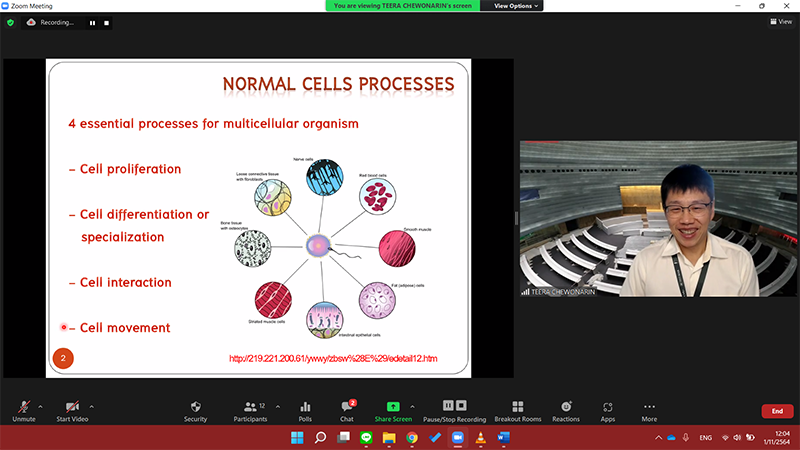Open the battery tray icon
Screen dimensions: 800x450
pyautogui.click(x=750, y=438)
